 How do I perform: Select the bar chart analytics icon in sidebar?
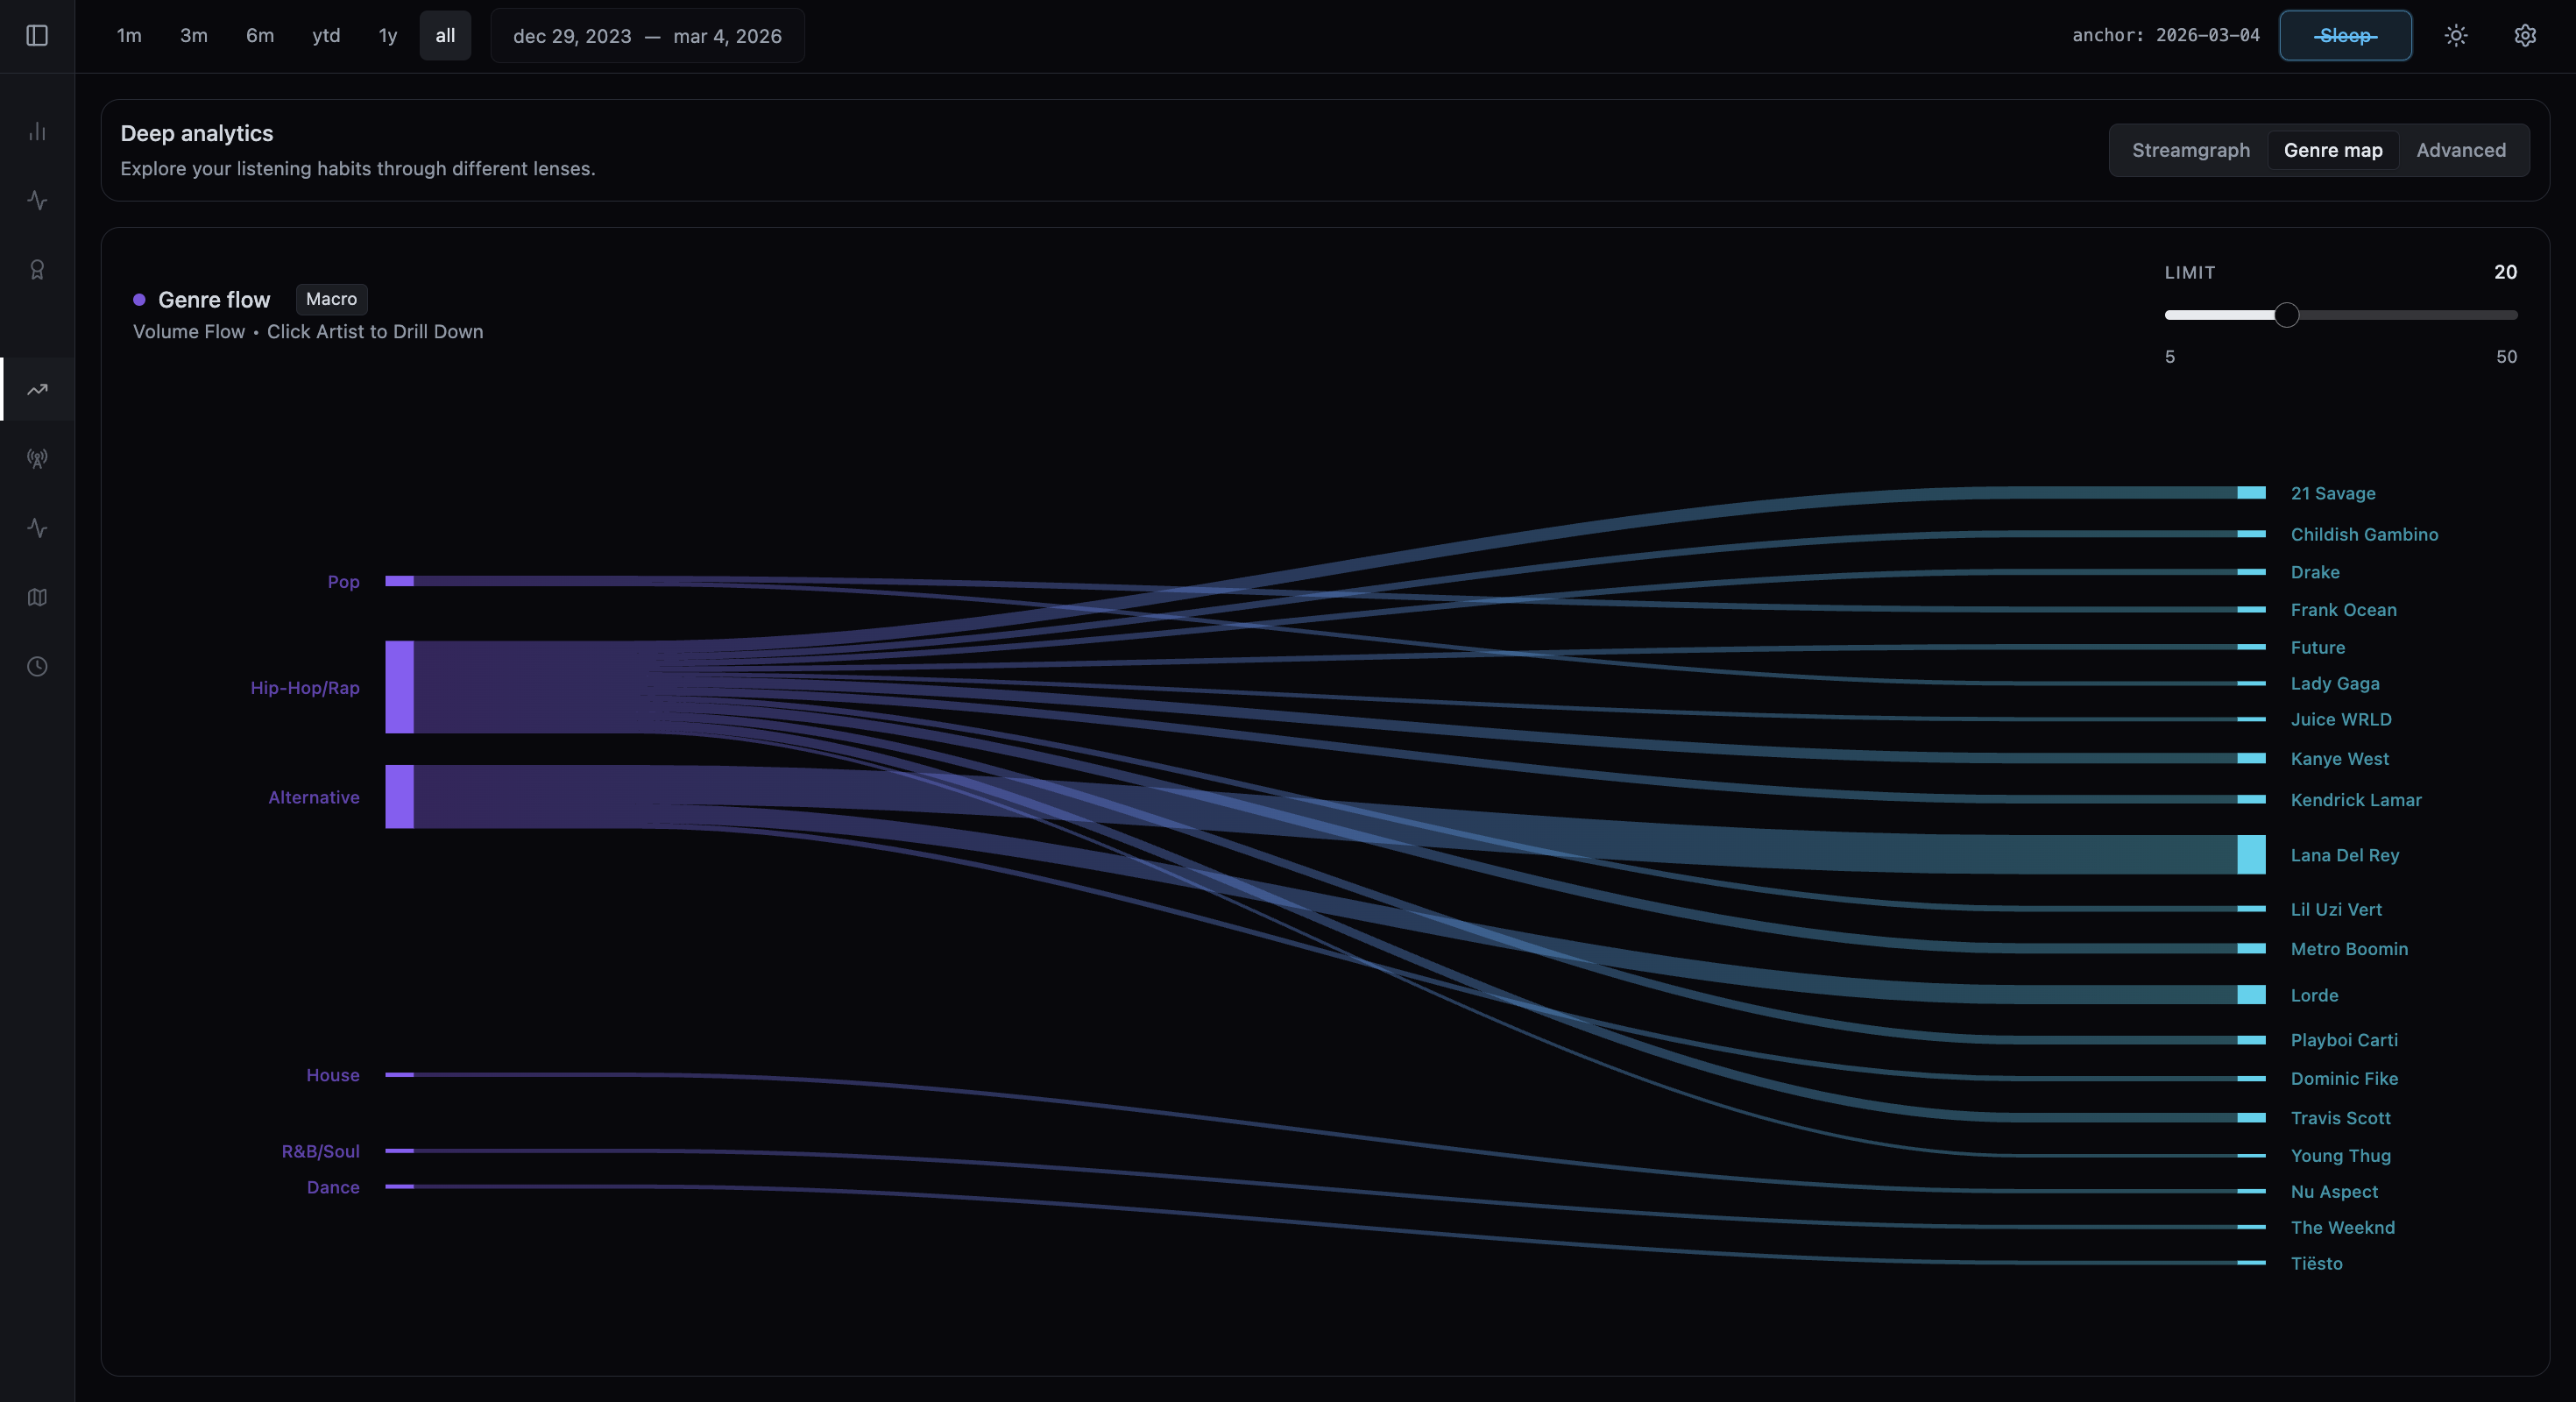pyautogui.click(x=37, y=132)
